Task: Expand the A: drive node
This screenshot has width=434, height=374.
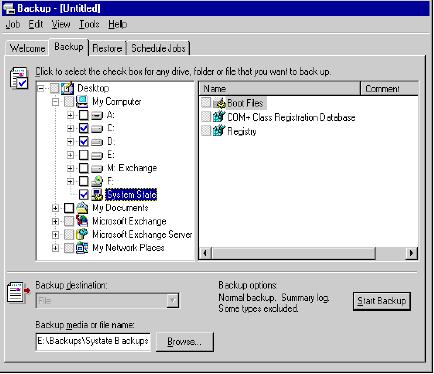Action: (x=70, y=115)
